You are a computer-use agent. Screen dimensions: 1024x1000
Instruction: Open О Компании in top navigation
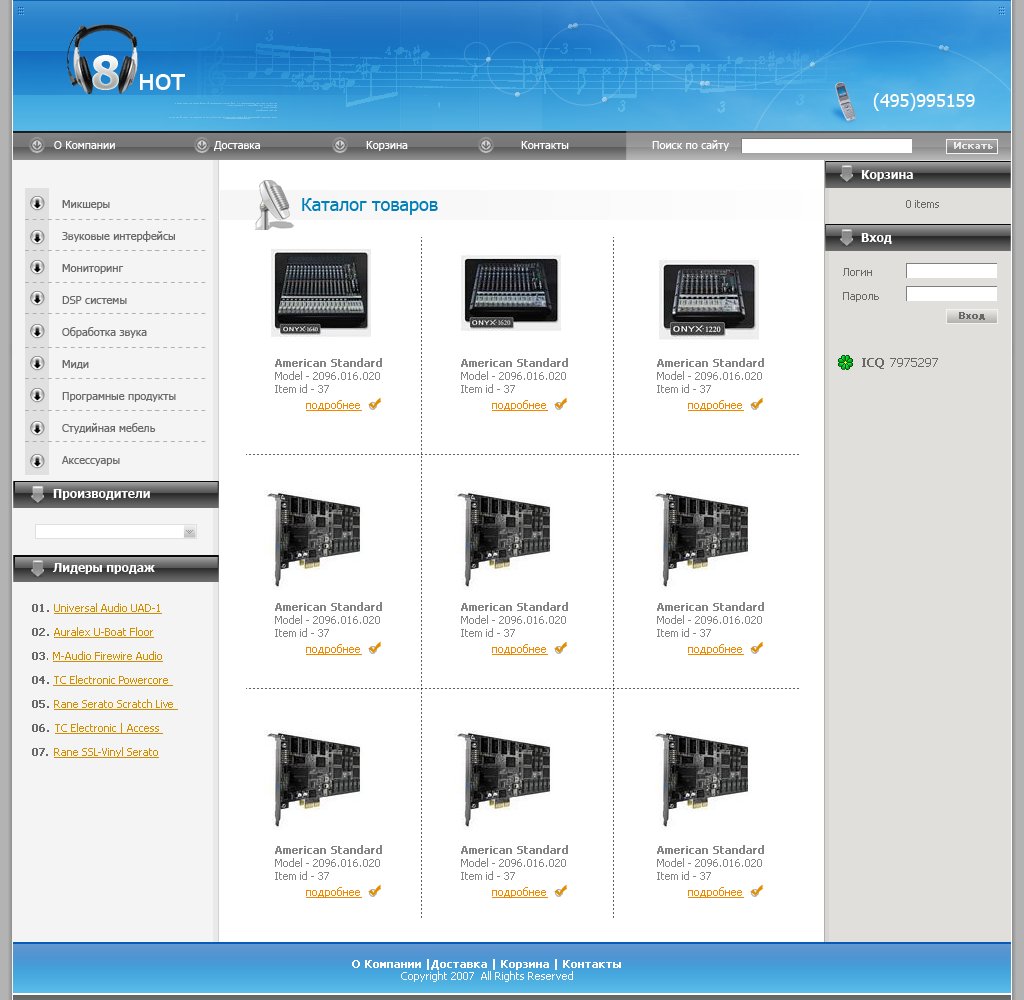click(x=84, y=145)
